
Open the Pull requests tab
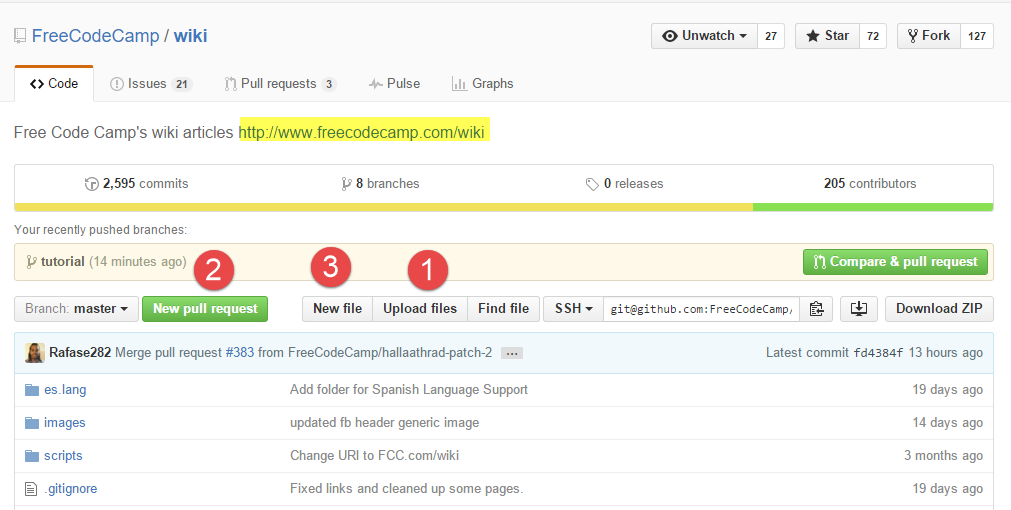pos(279,84)
